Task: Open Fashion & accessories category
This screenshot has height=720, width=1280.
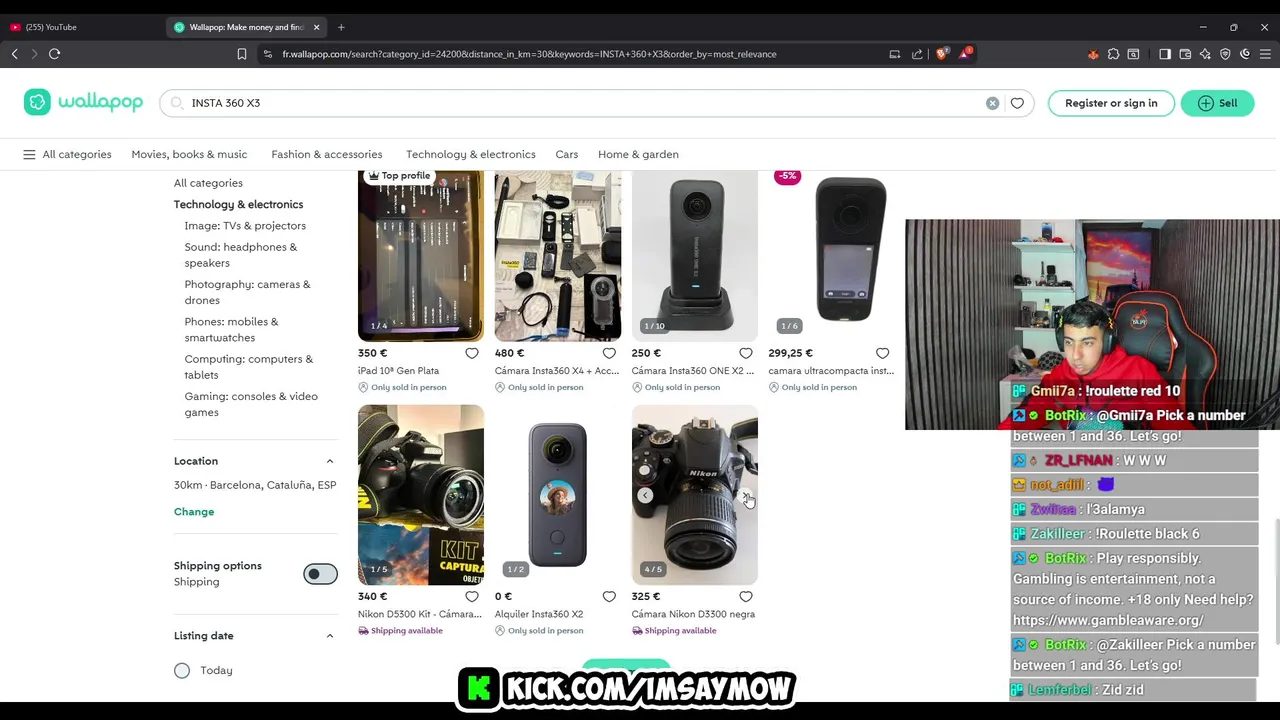Action: [x=327, y=154]
